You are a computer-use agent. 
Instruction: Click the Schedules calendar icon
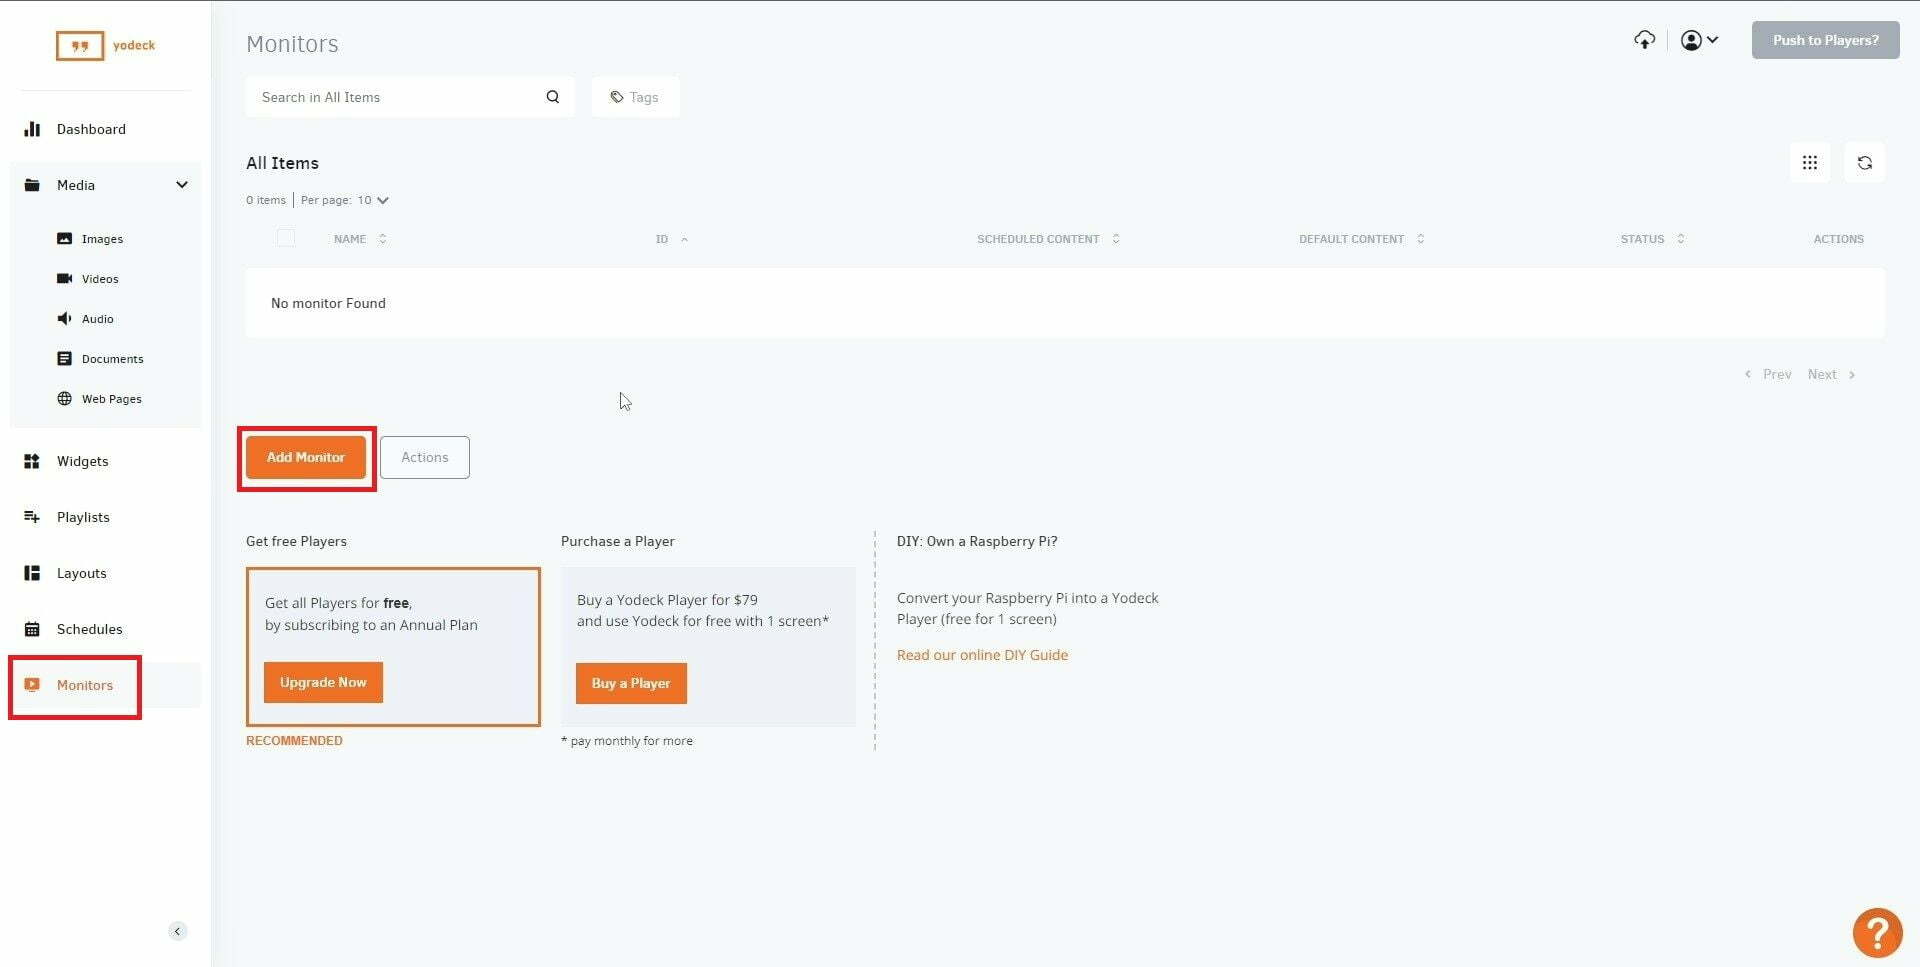pyautogui.click(x=32, y=629)
